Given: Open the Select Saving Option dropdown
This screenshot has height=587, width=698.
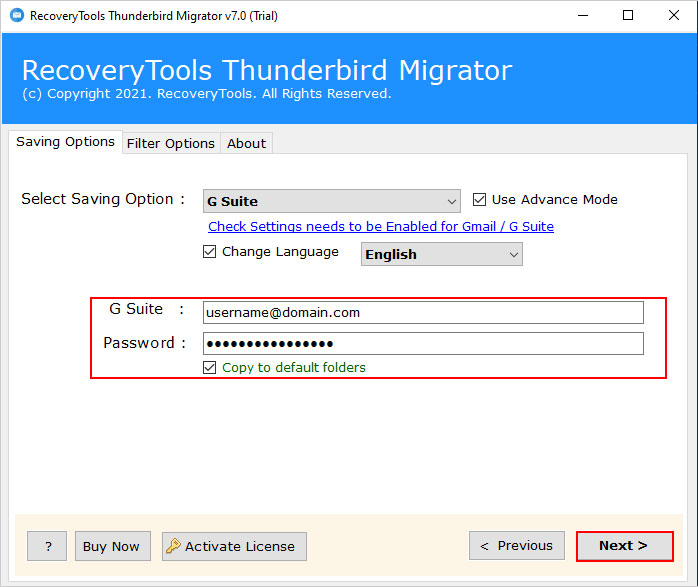Looking at the screenshot, I should 332,201.
